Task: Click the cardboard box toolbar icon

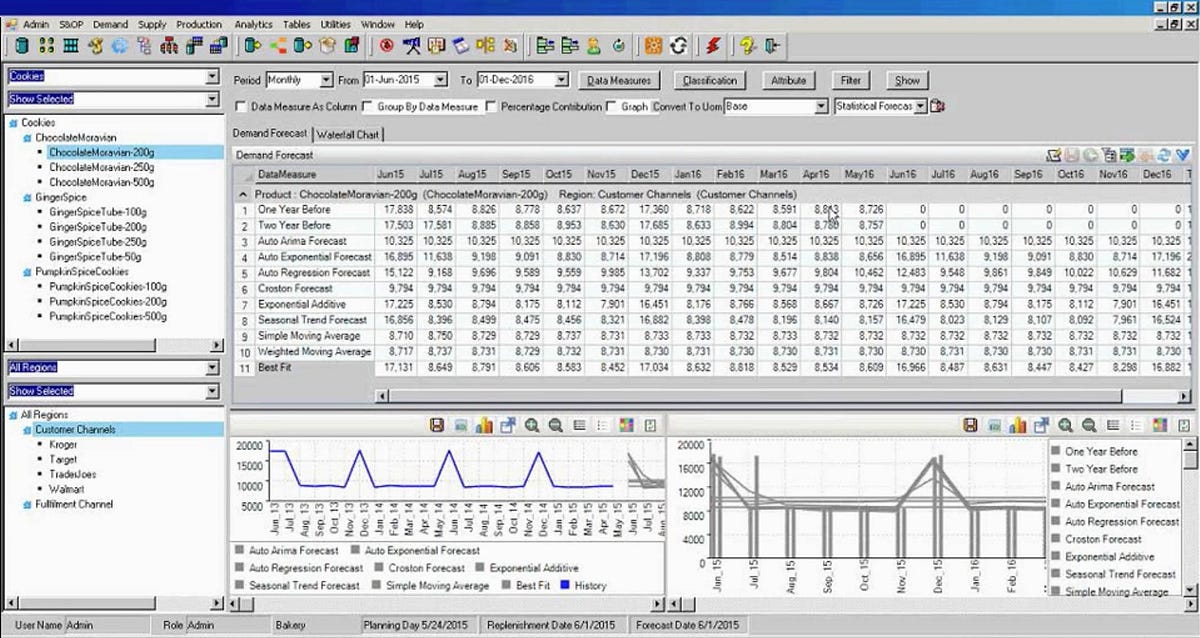Action: [327, 46]
